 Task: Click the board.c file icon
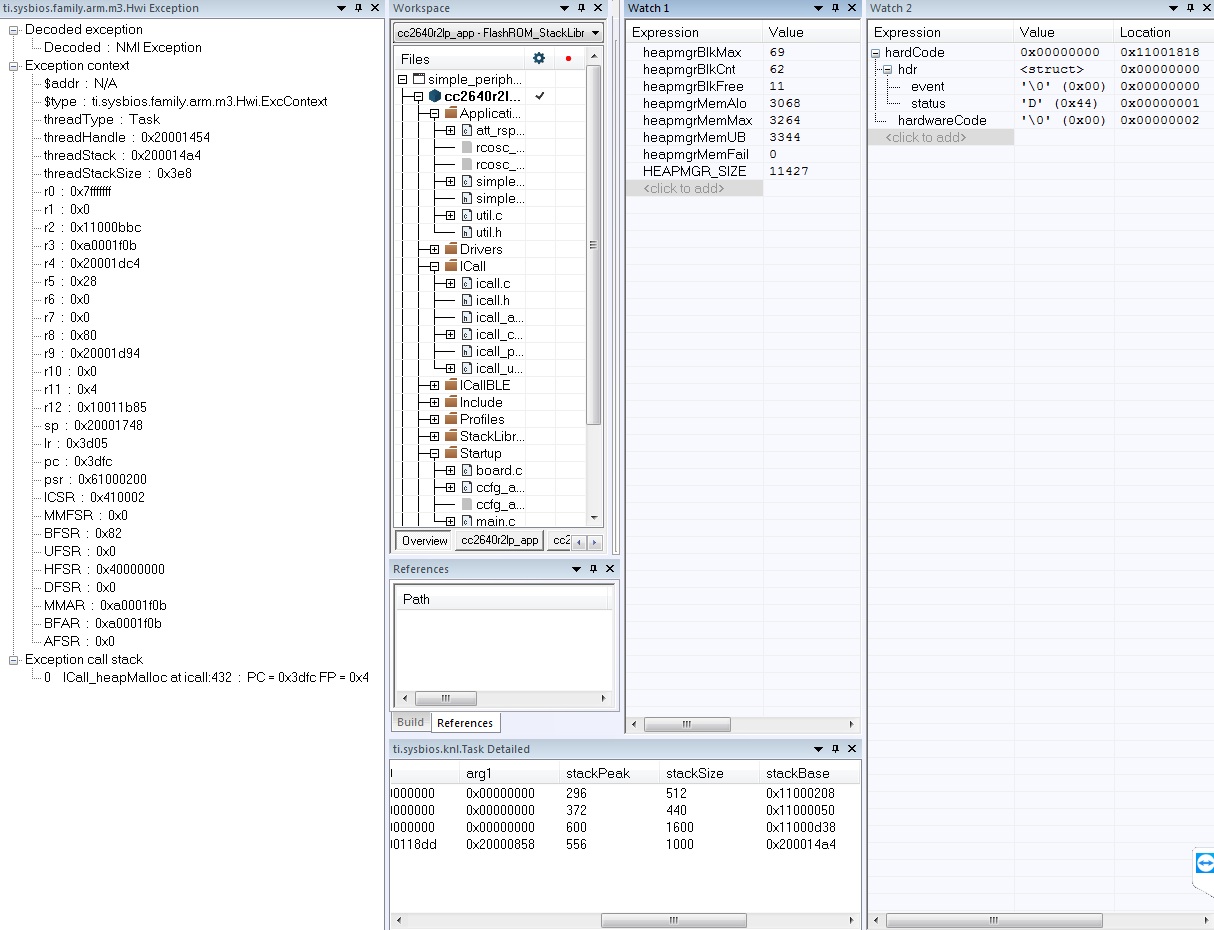467,470
